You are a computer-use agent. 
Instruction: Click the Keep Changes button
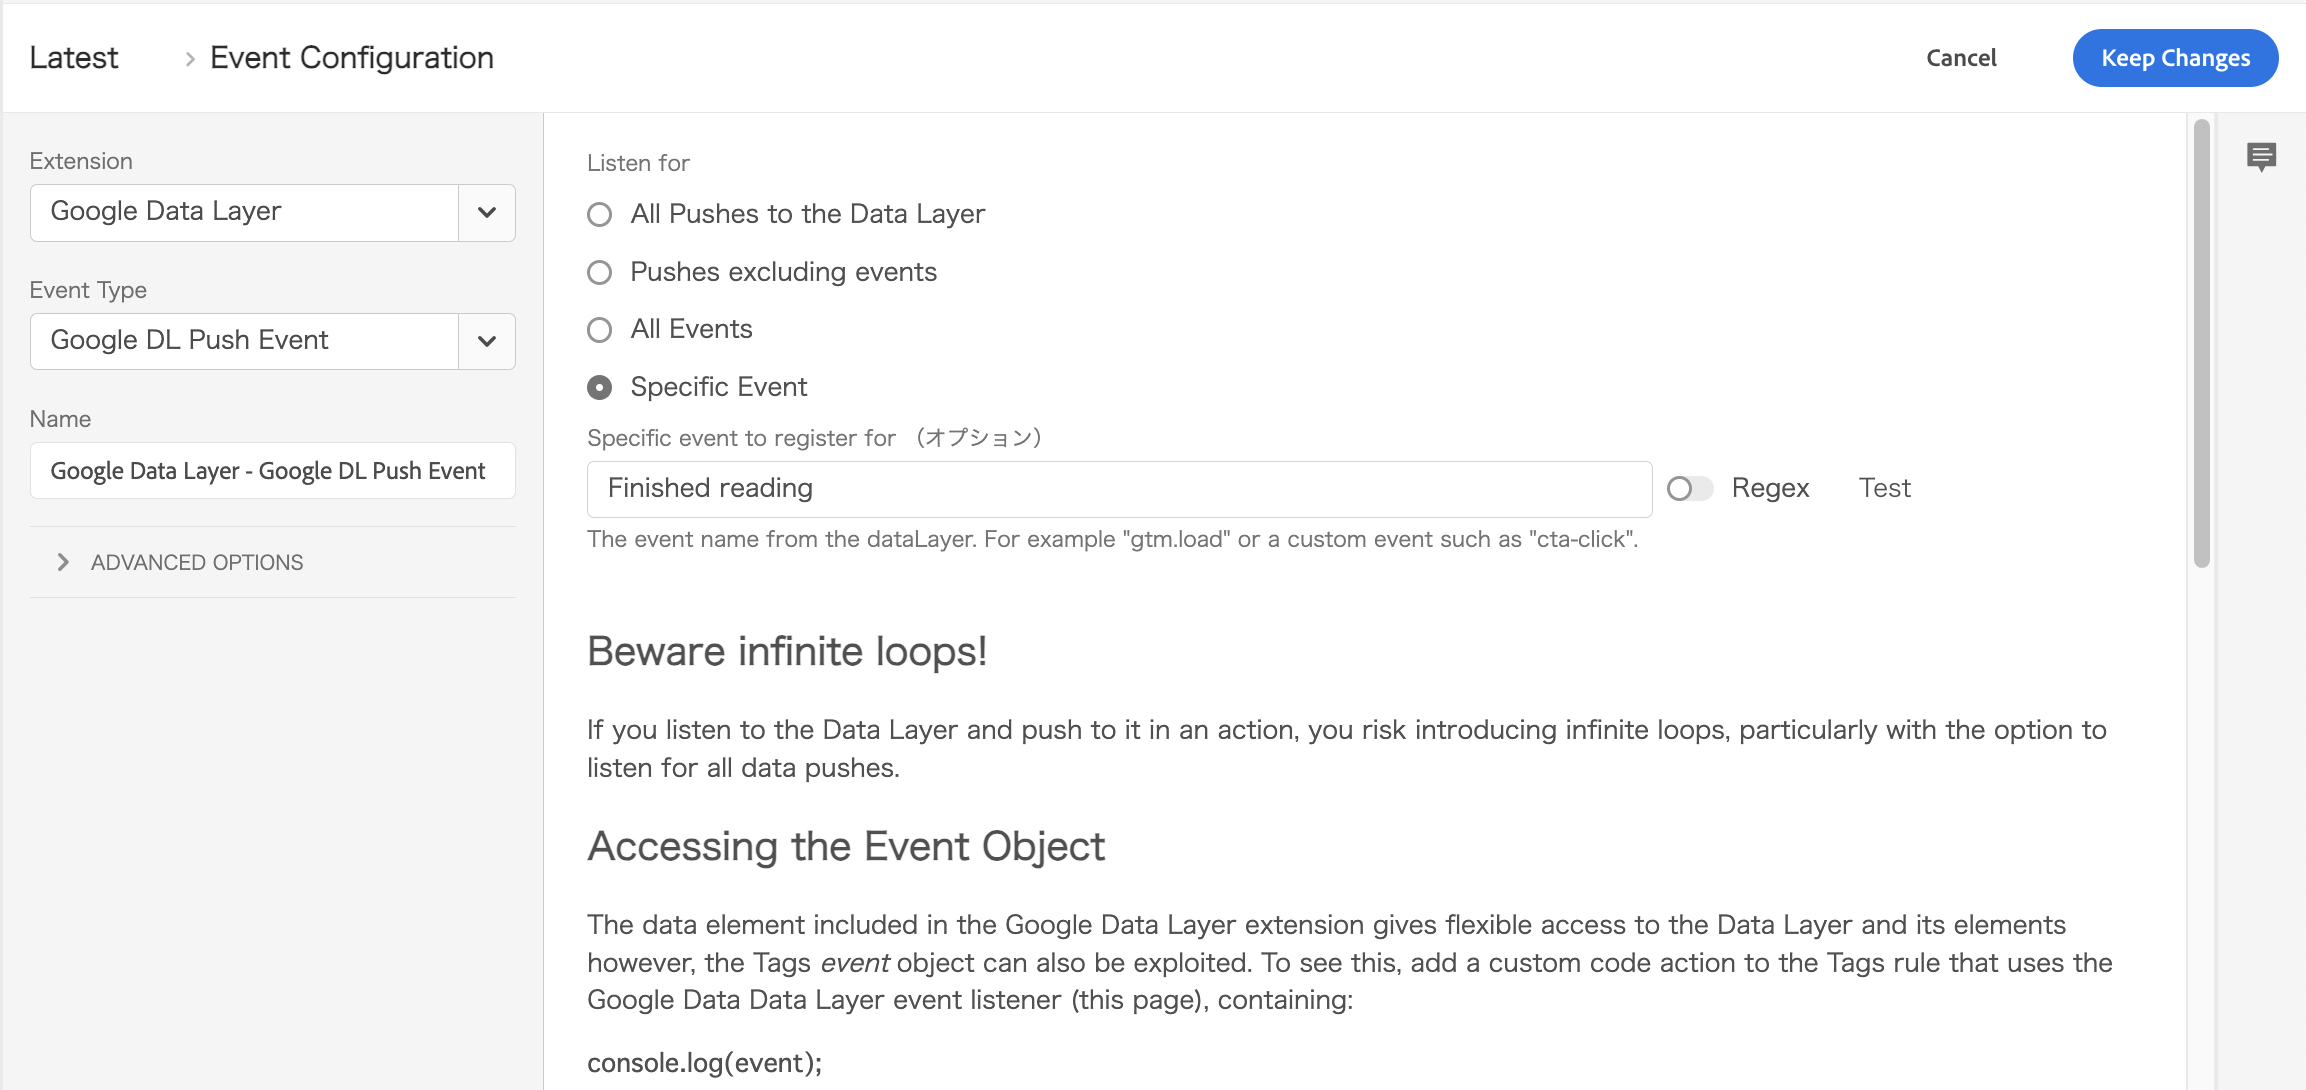[x=2176, y=58]
